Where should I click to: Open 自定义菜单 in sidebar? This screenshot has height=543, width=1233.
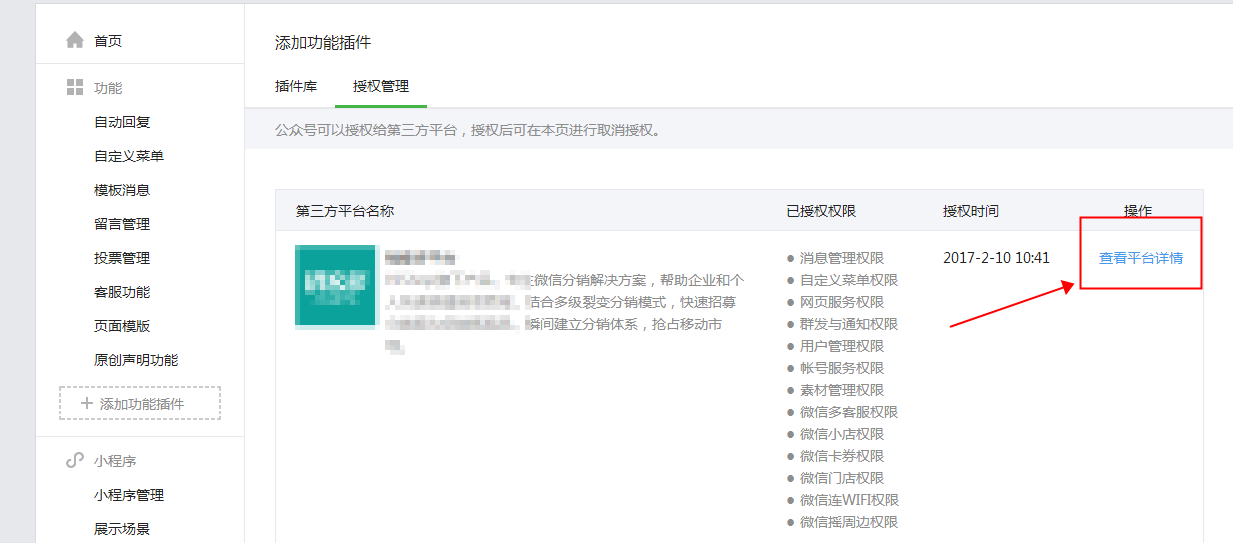(x=129, y=156)
